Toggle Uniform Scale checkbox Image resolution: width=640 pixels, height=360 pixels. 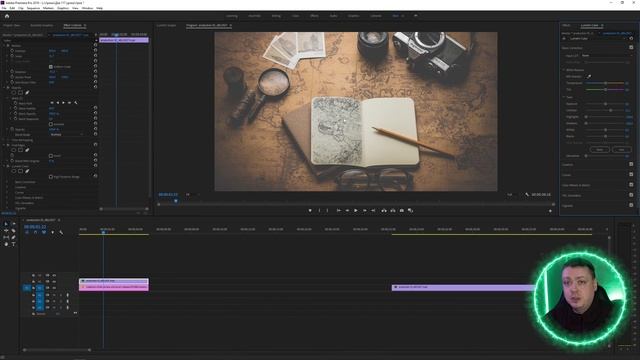(51, 67)
